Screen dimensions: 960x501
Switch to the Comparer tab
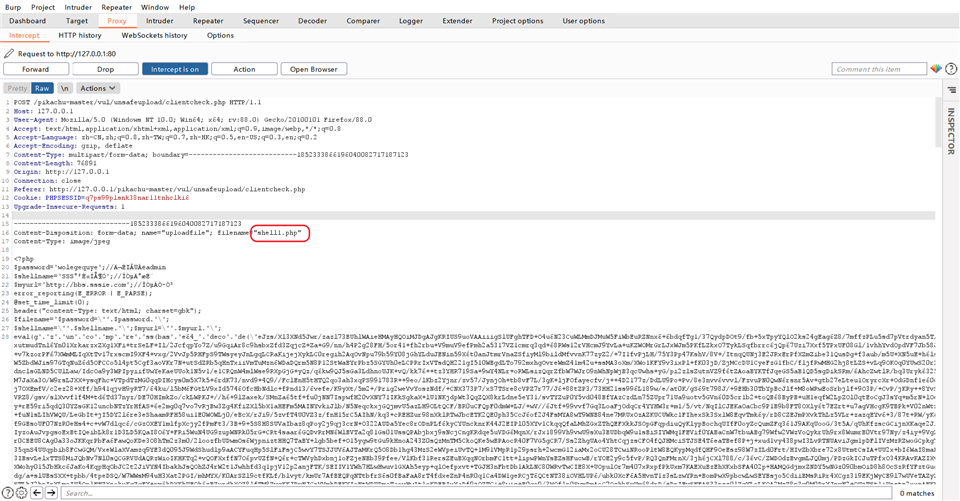tap(363, 21)
